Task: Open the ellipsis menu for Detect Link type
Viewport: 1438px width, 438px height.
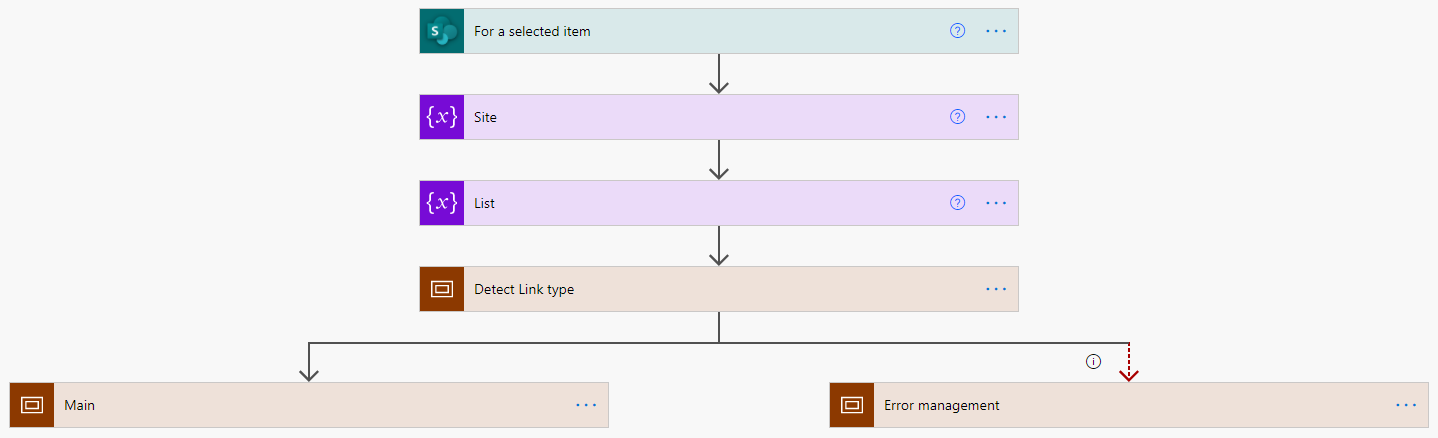Action: 996,289
